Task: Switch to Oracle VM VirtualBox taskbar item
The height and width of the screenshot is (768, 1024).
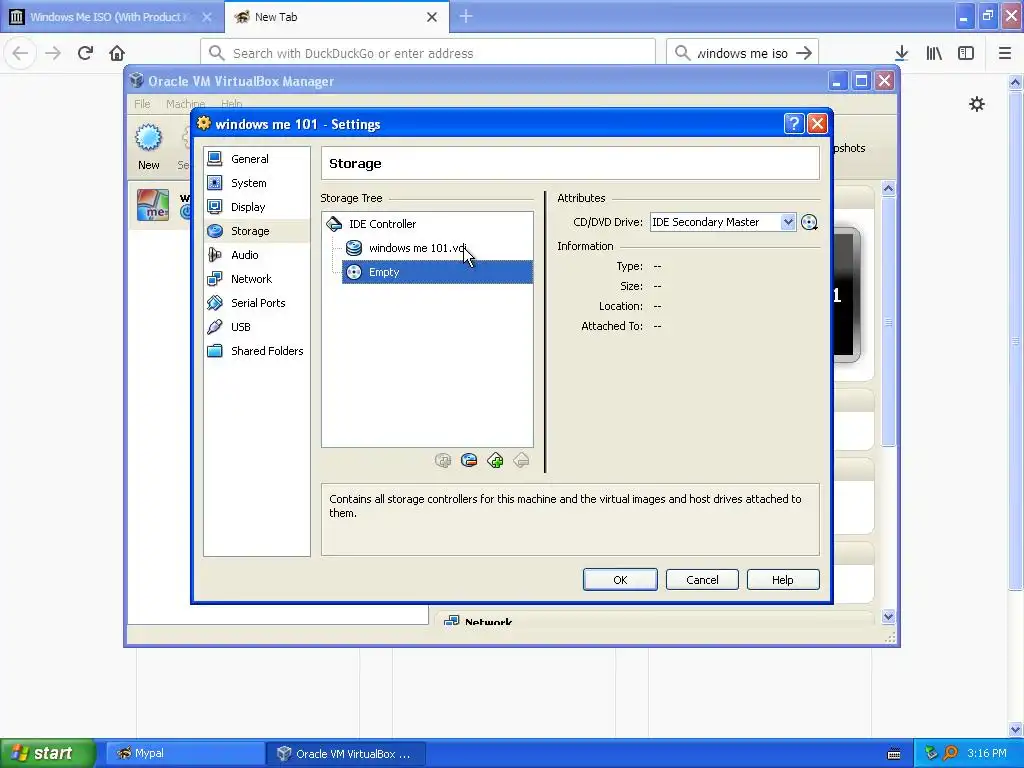Action: [x=347, y=753]
